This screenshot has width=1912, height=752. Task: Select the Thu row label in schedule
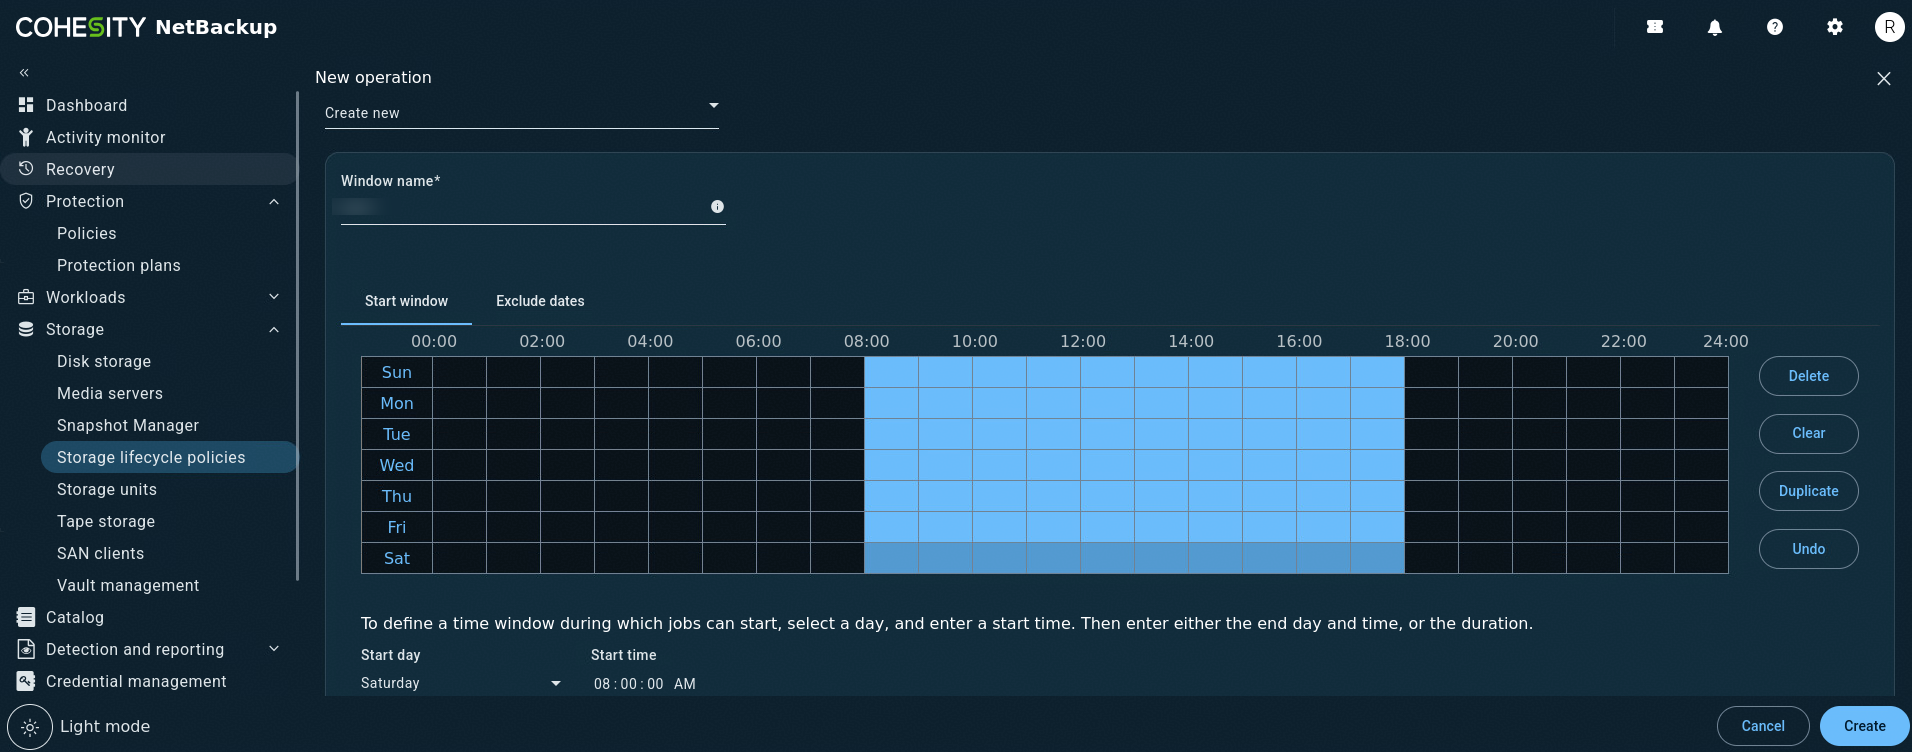point(397,496)
